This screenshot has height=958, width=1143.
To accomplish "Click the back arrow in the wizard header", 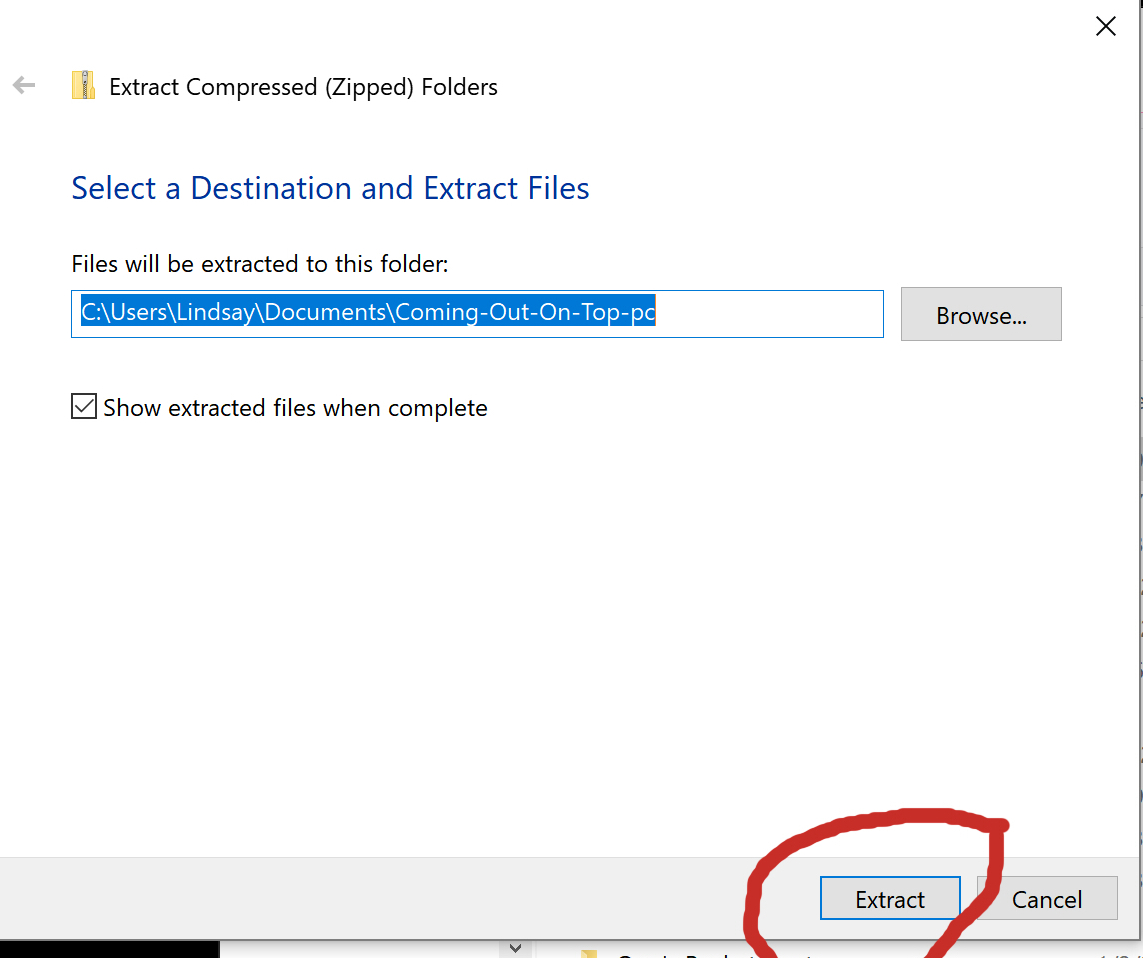I will click(24, 86).
